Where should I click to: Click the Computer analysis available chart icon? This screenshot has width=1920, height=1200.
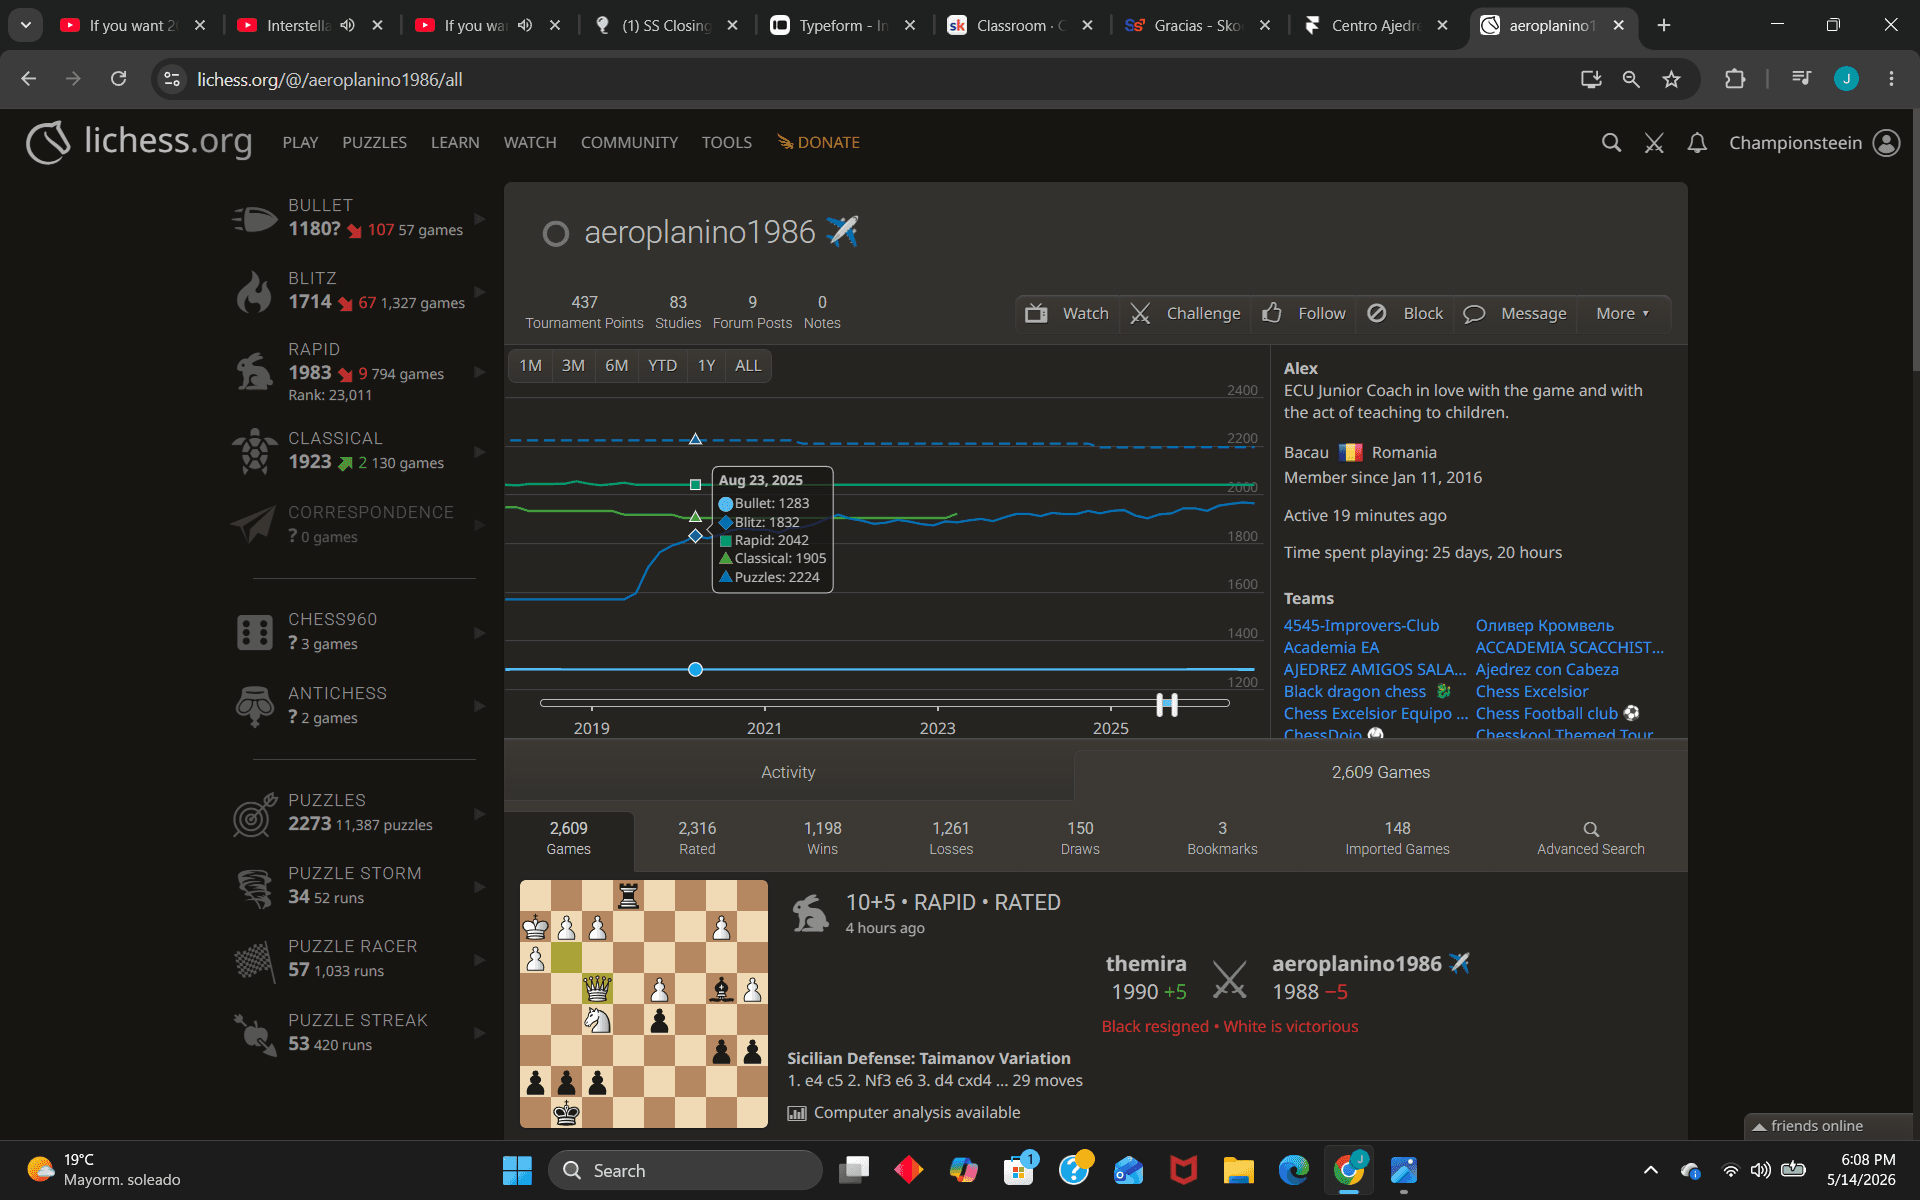(797, 1113)
